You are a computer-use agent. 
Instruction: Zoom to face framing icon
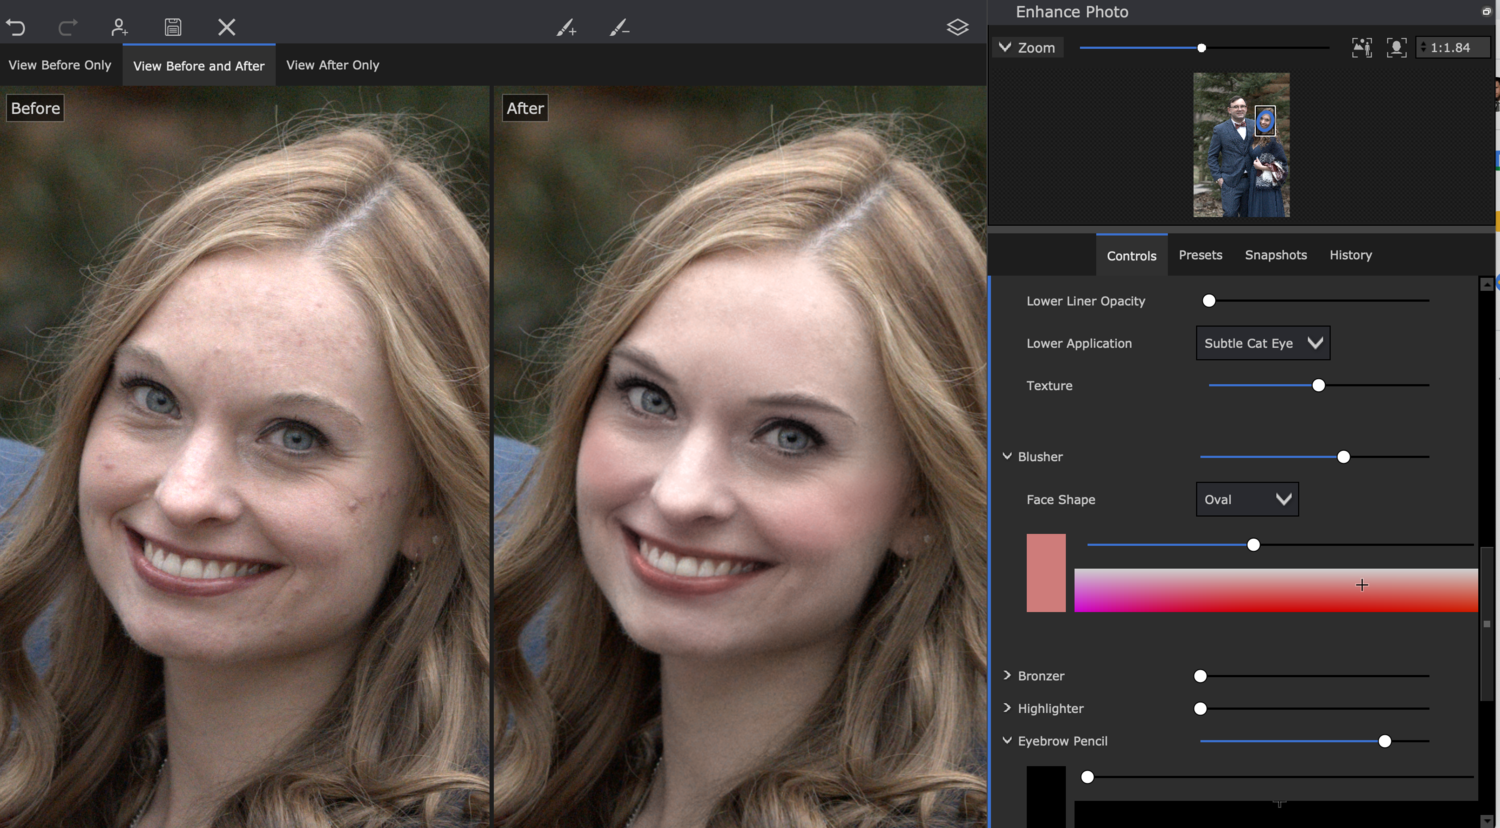pos(1397,47)
